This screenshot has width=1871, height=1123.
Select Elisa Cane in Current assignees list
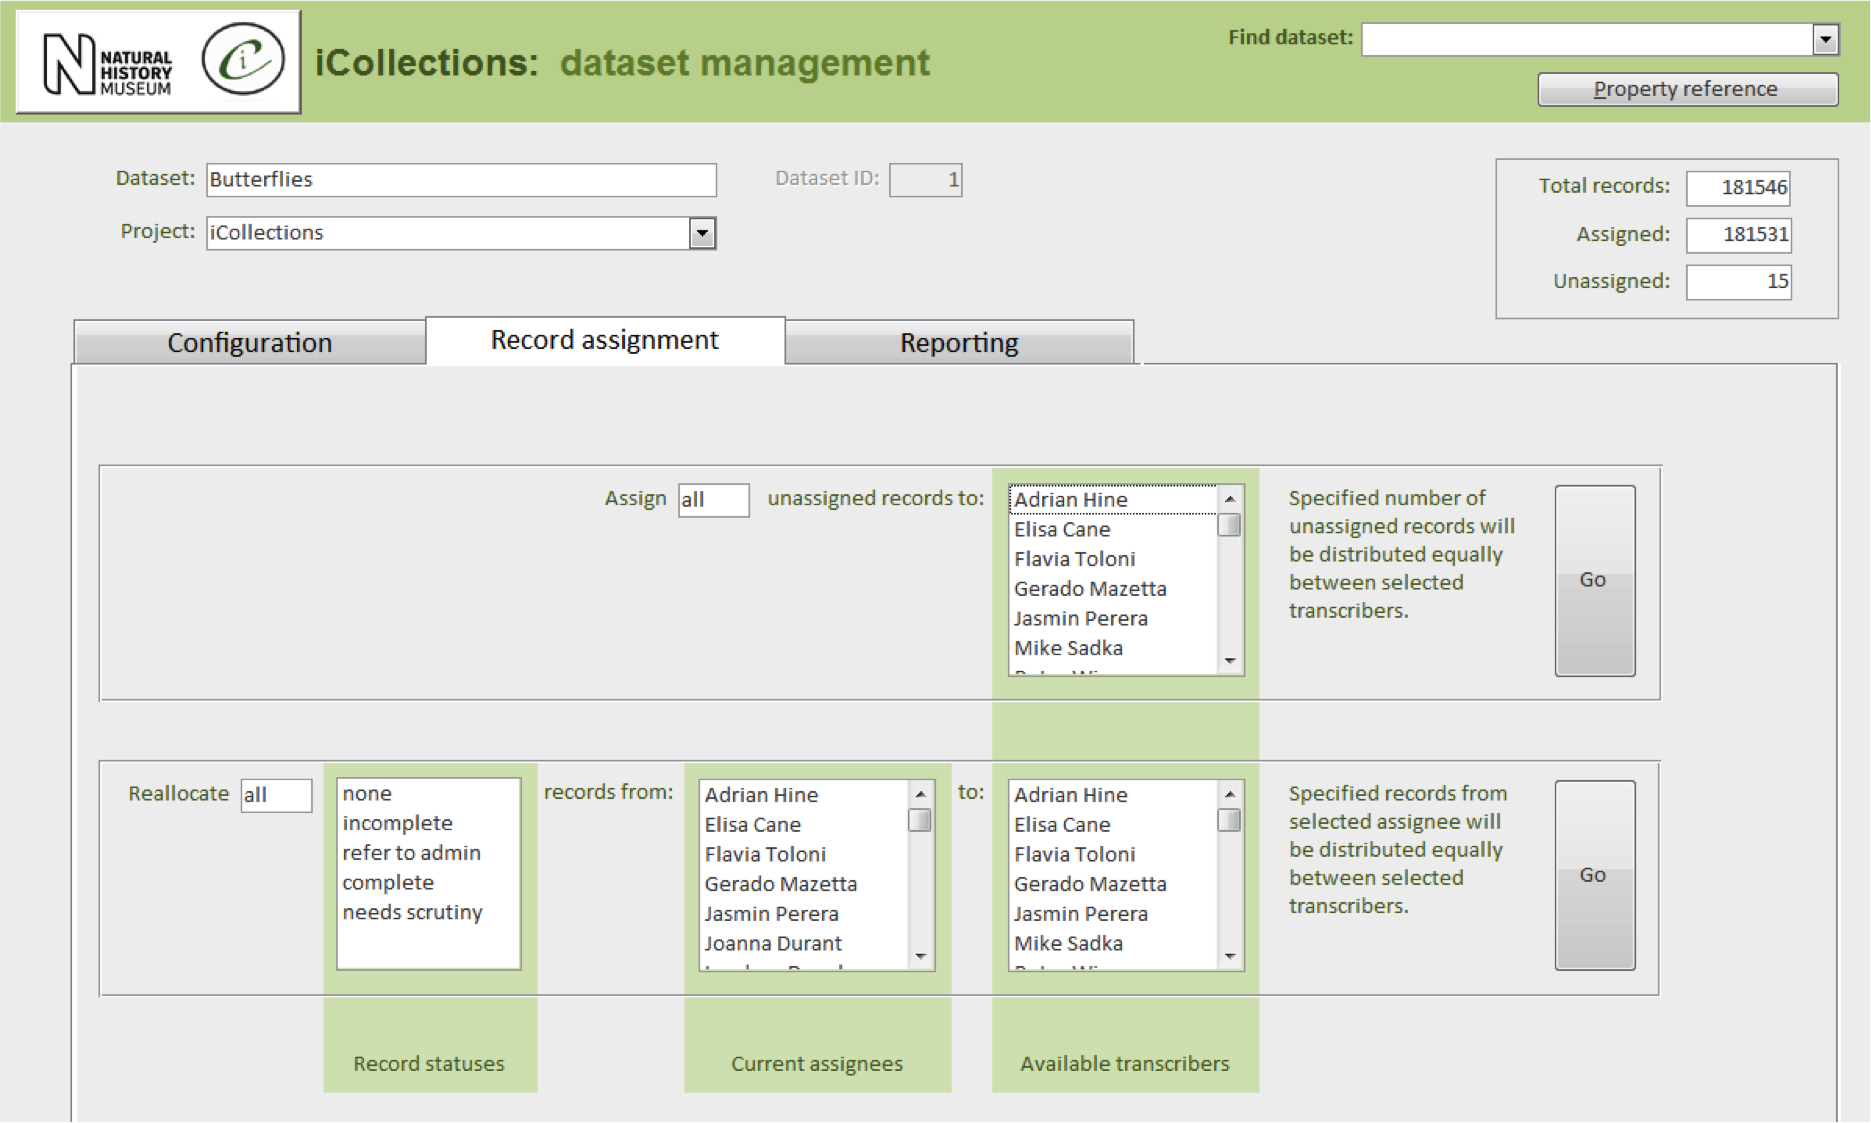pyautogui.click(x=804, y=825)
